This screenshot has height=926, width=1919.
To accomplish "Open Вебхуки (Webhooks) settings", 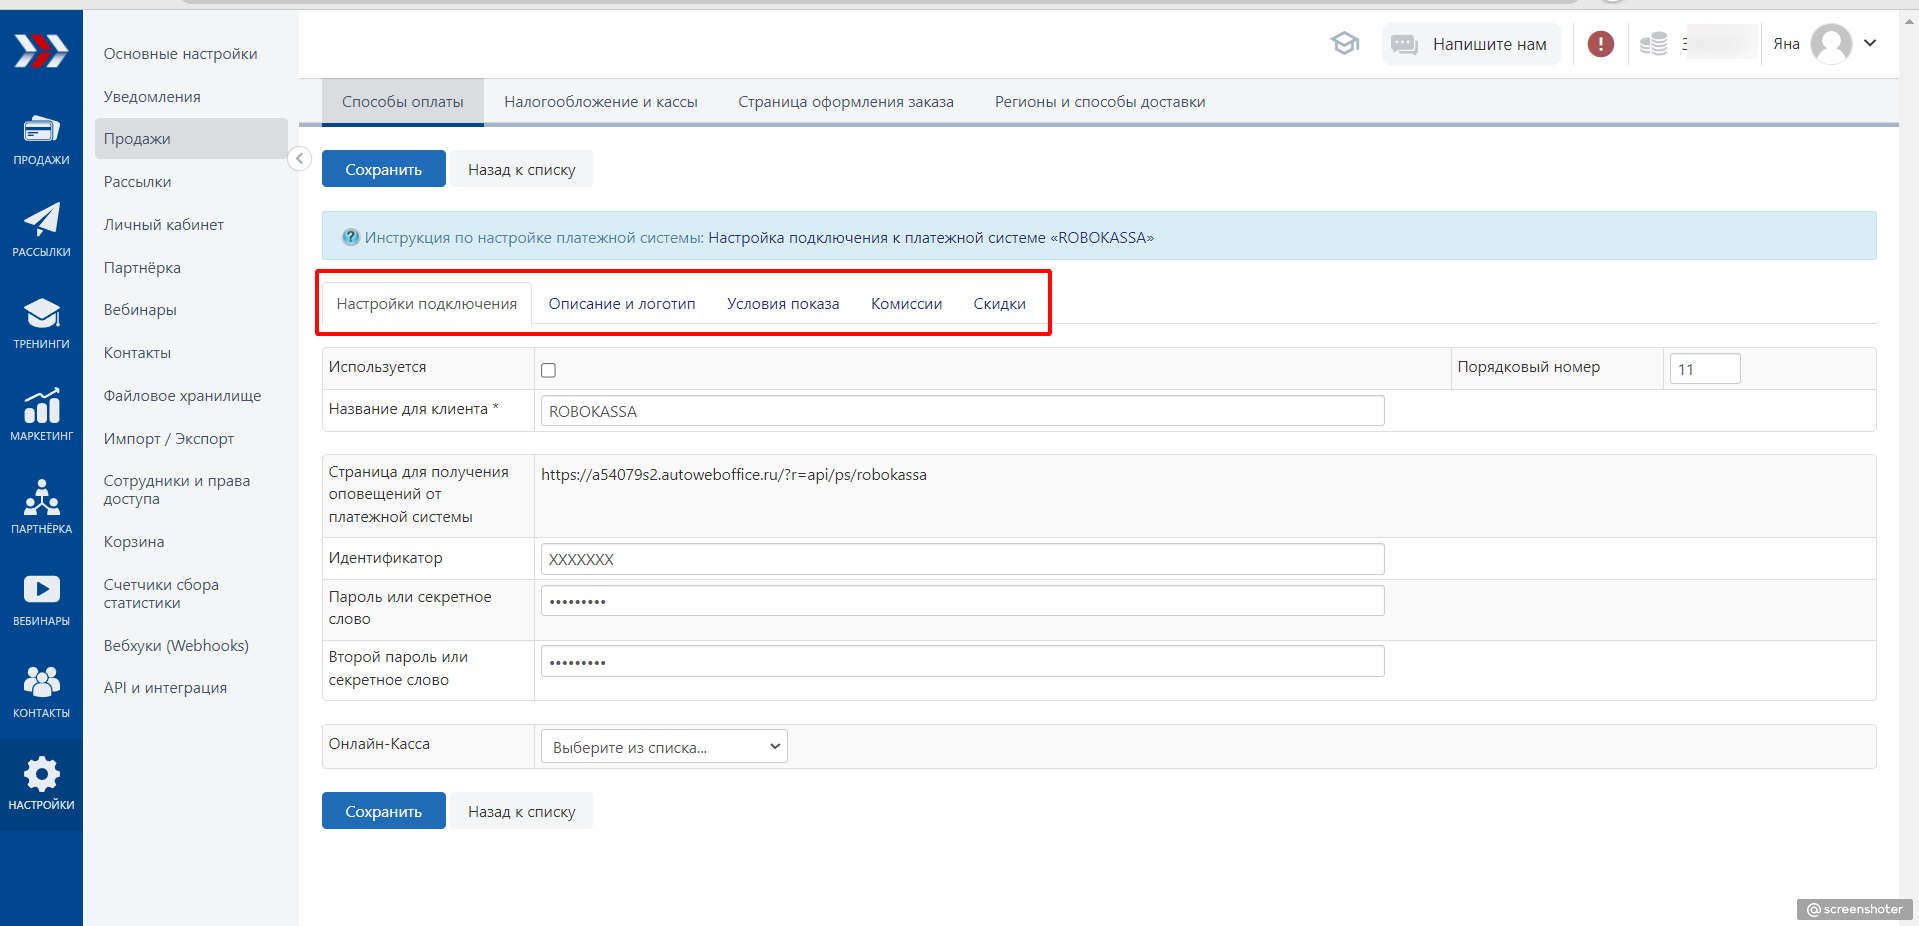I will (x=176, y=646).
